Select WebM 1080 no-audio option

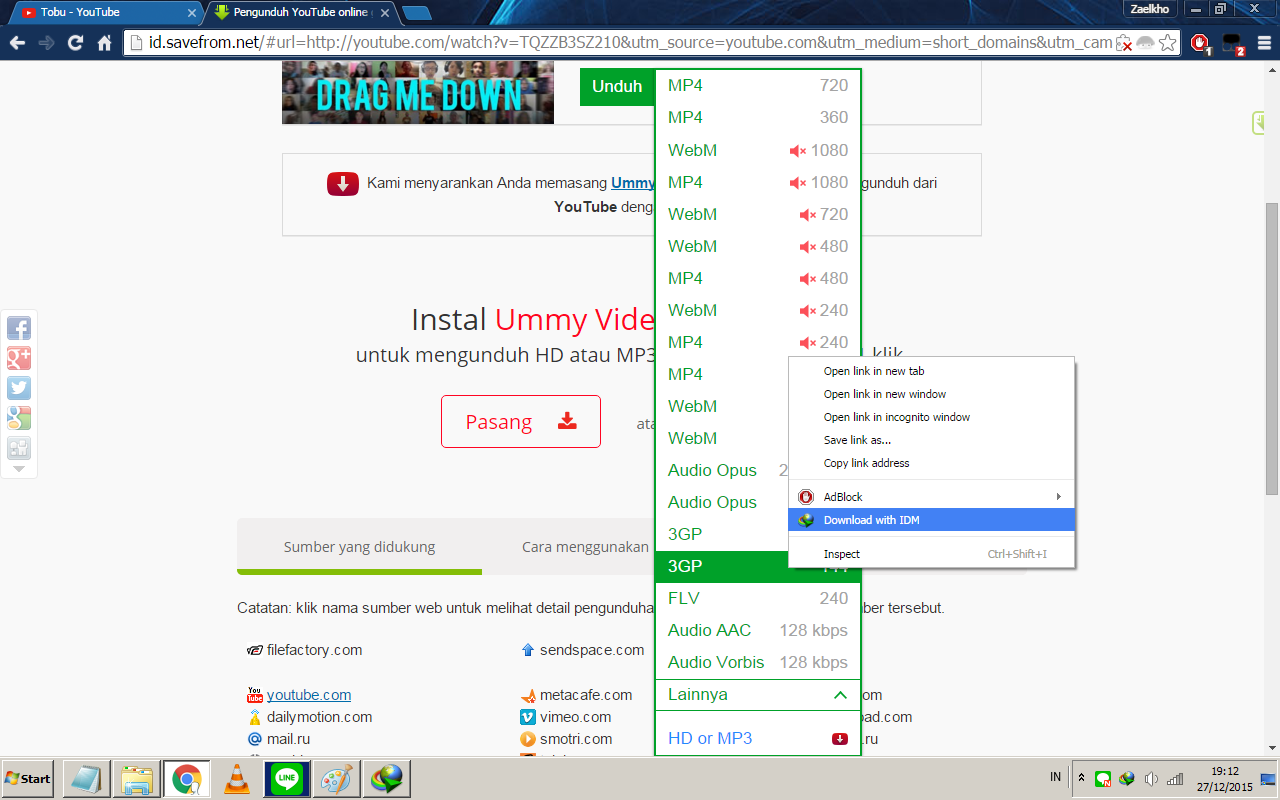(758, 150)
